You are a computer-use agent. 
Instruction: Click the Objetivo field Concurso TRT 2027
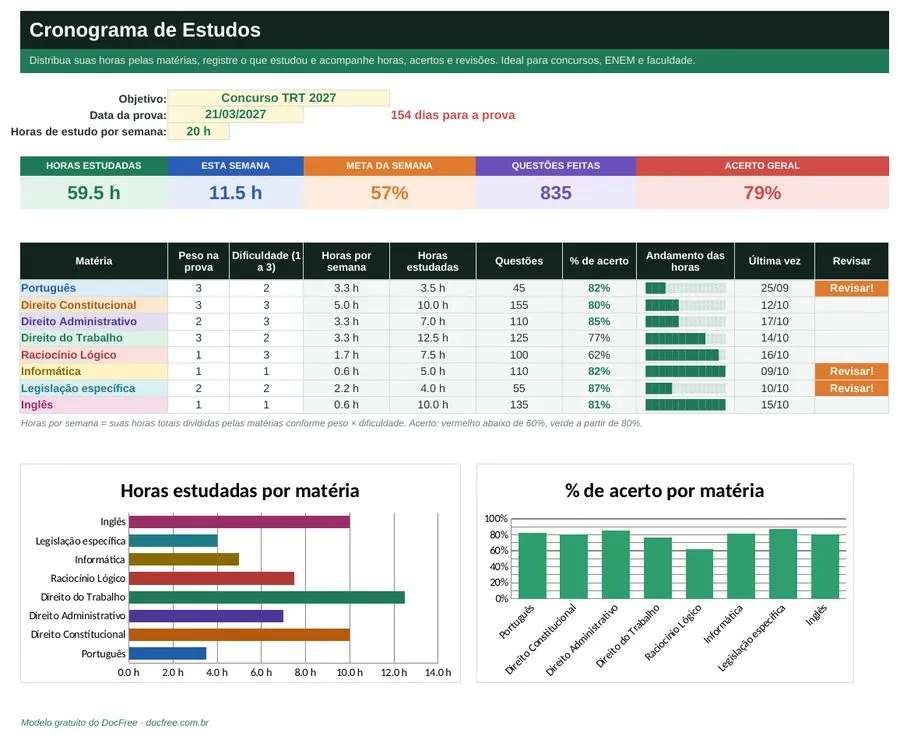click(278, 98)
